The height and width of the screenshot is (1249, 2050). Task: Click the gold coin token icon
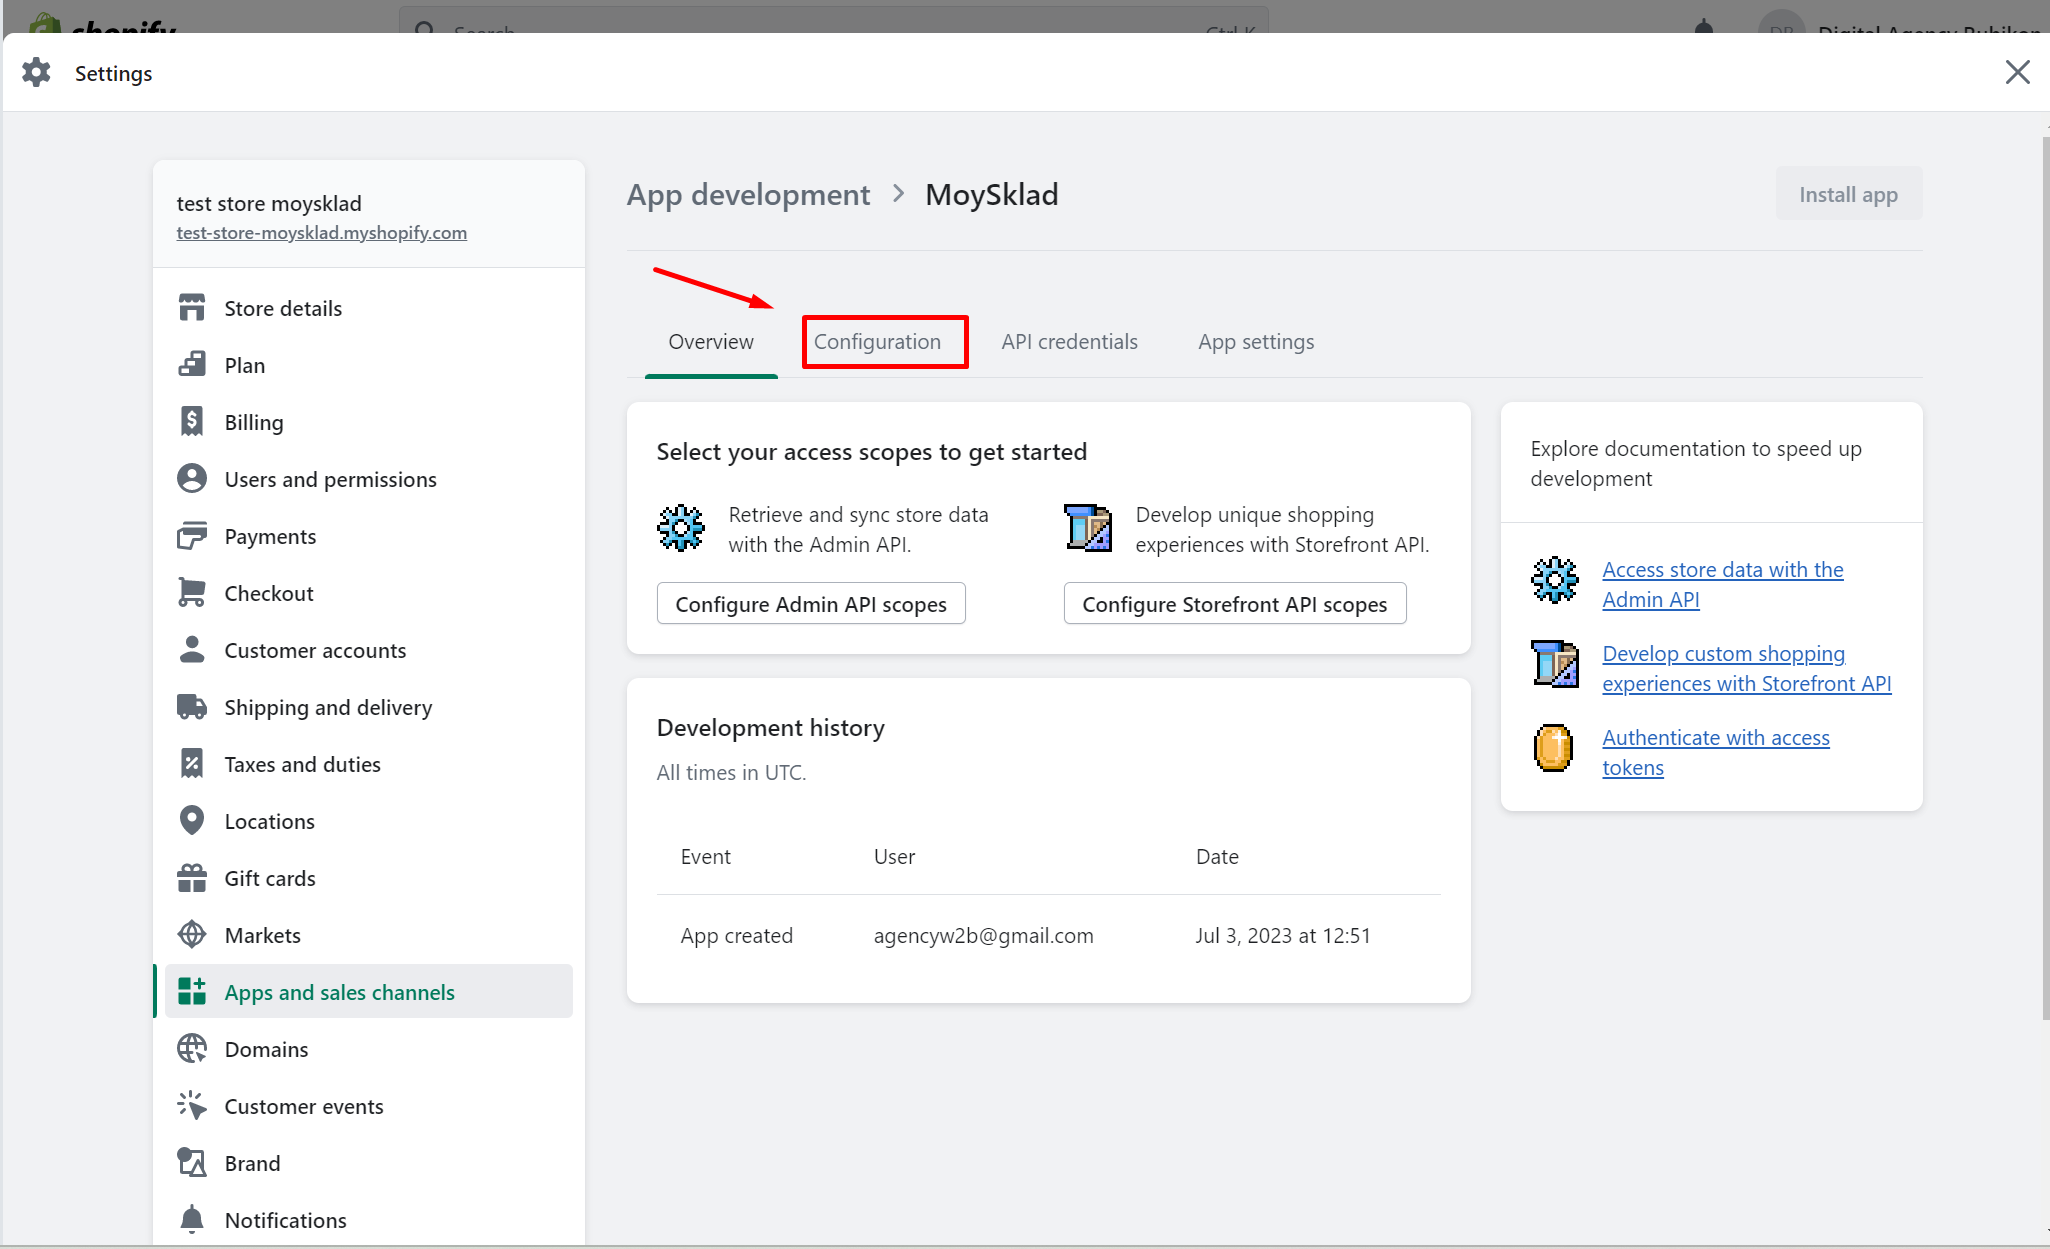pos(1554,749)
